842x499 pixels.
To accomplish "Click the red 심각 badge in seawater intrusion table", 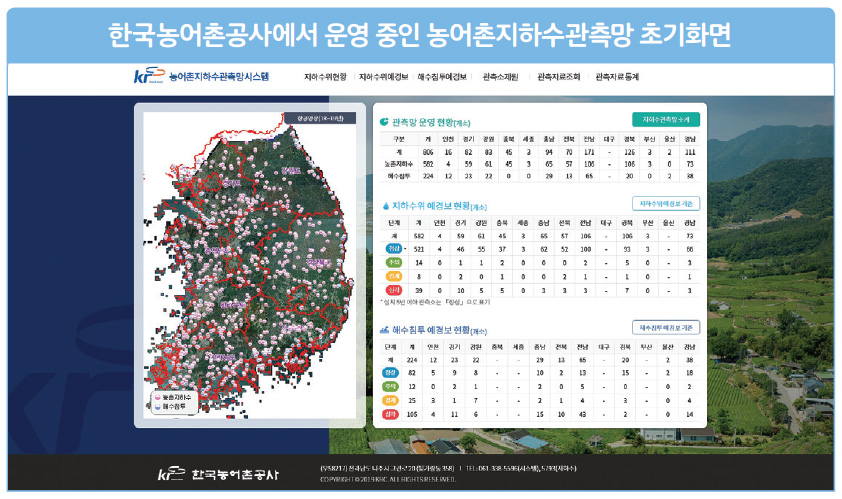I will (x=390, y=415).
